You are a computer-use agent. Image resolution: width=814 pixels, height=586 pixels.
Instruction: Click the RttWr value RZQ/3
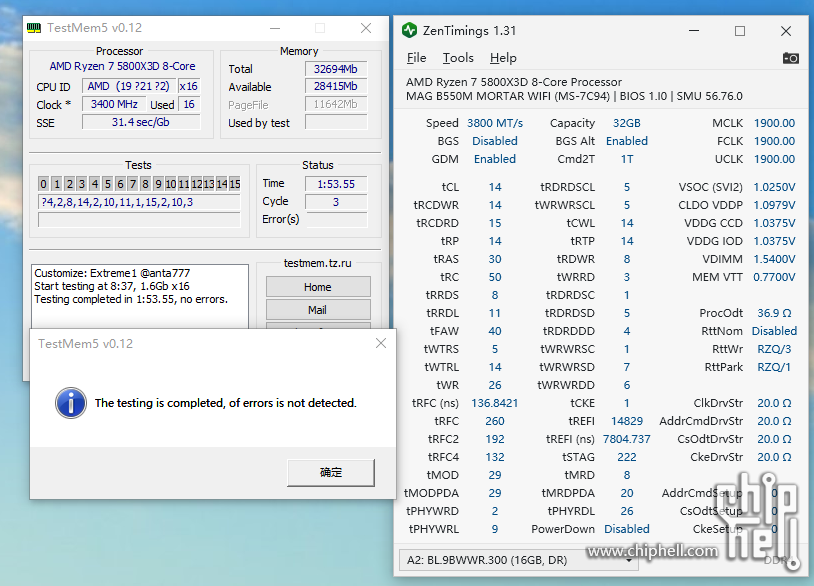[x=774, y=349]
